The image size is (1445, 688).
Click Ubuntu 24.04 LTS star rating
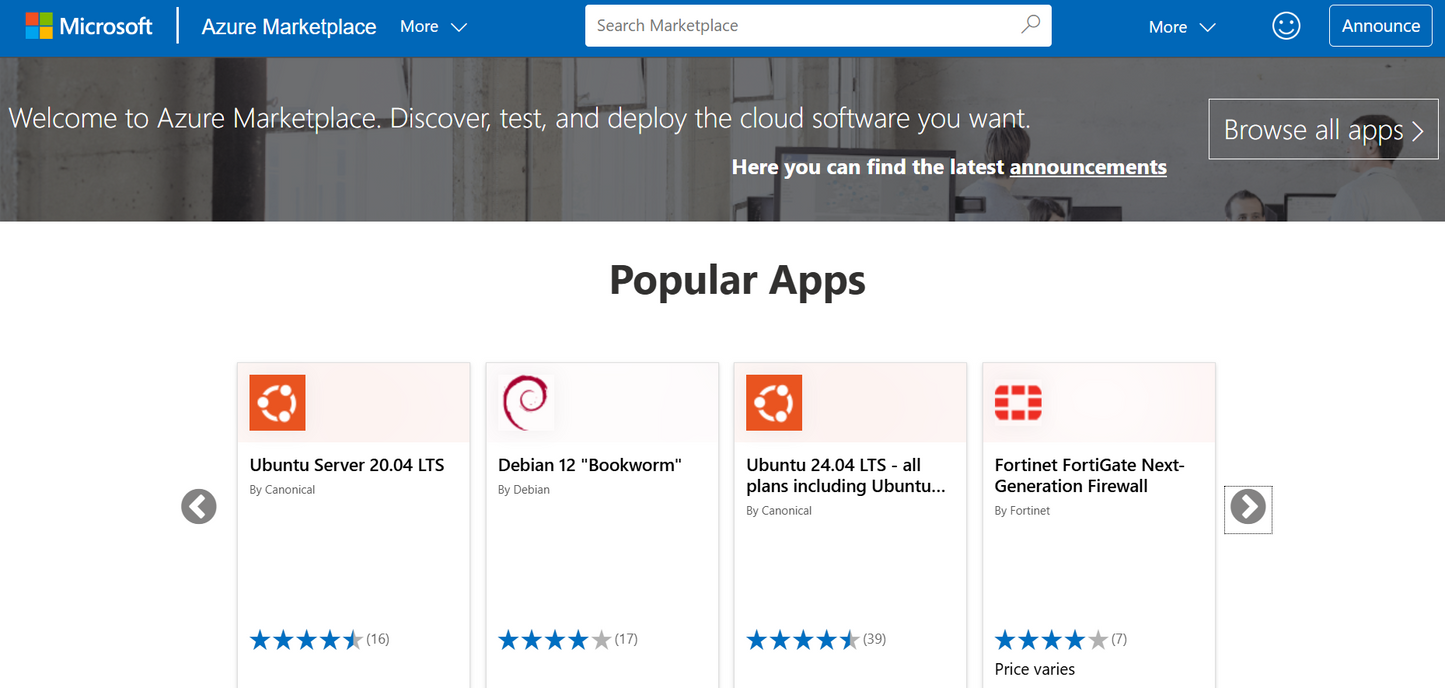coord(803,640)
